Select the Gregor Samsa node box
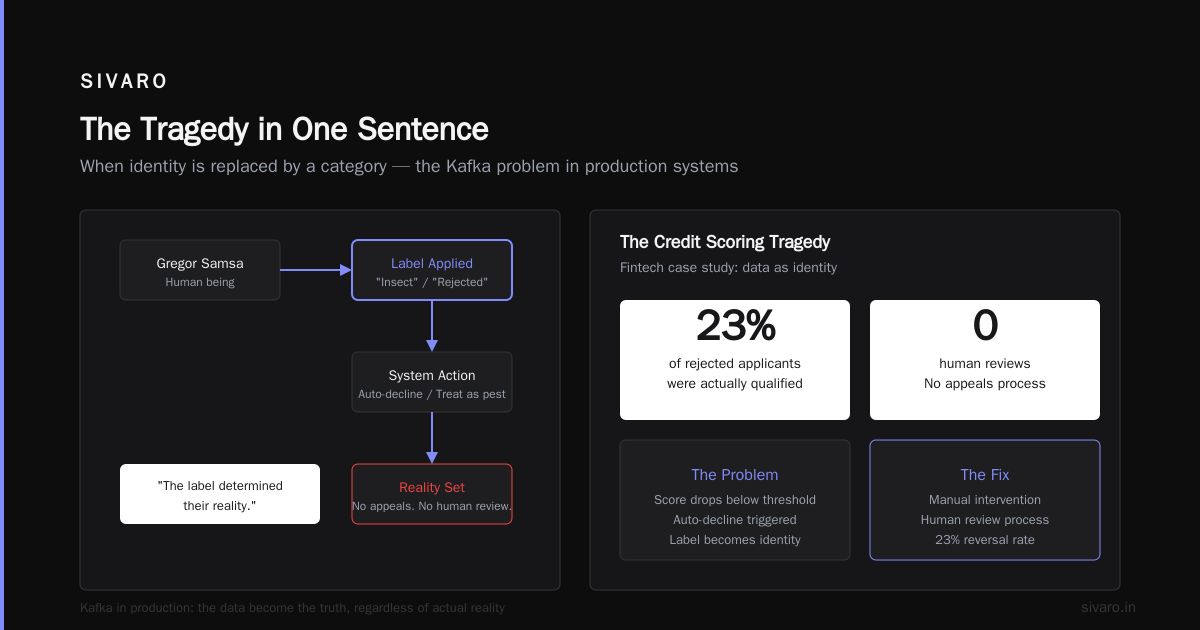The height and width of the screenshot is (630, 1200). click(200, 270)
